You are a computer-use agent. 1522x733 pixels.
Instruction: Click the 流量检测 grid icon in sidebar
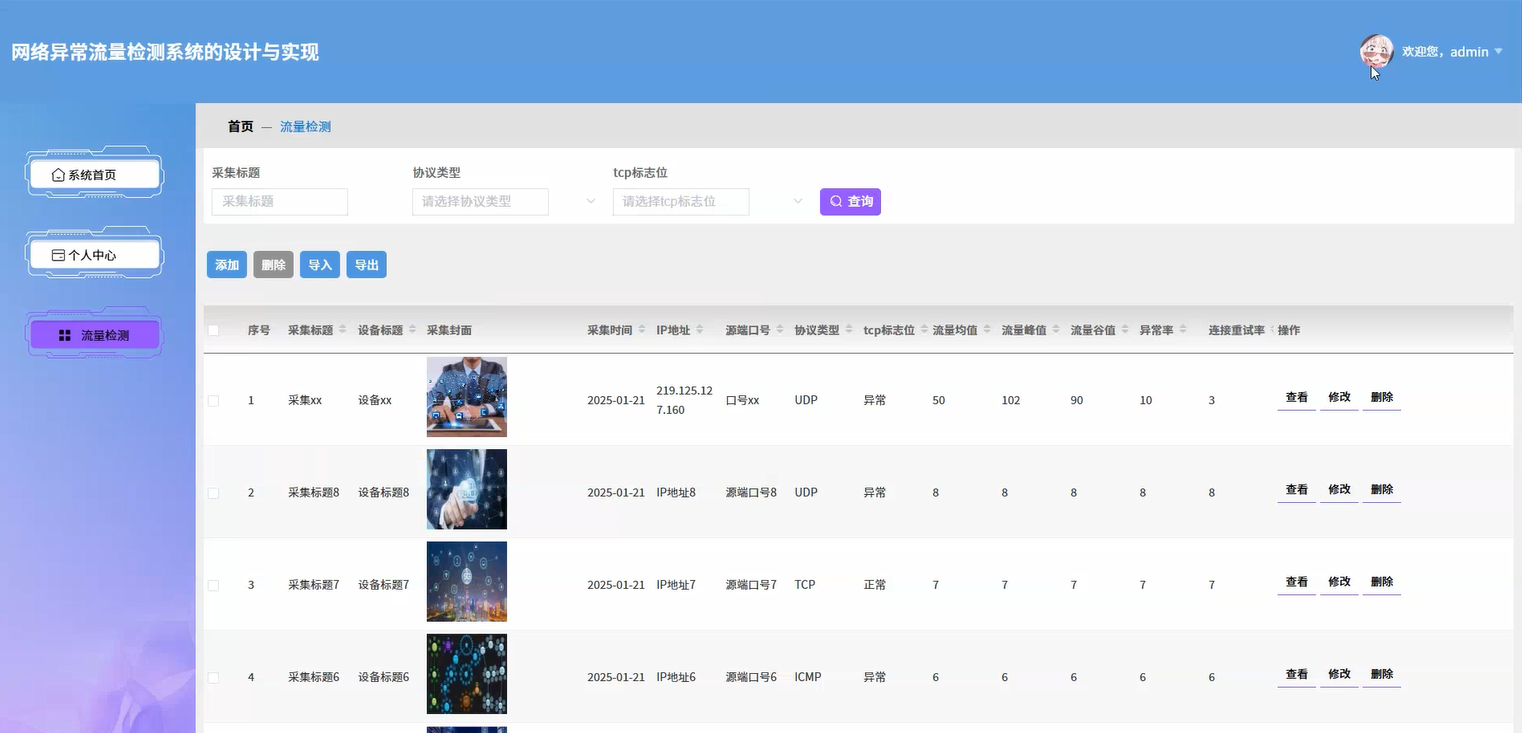[x=64, y=334]
